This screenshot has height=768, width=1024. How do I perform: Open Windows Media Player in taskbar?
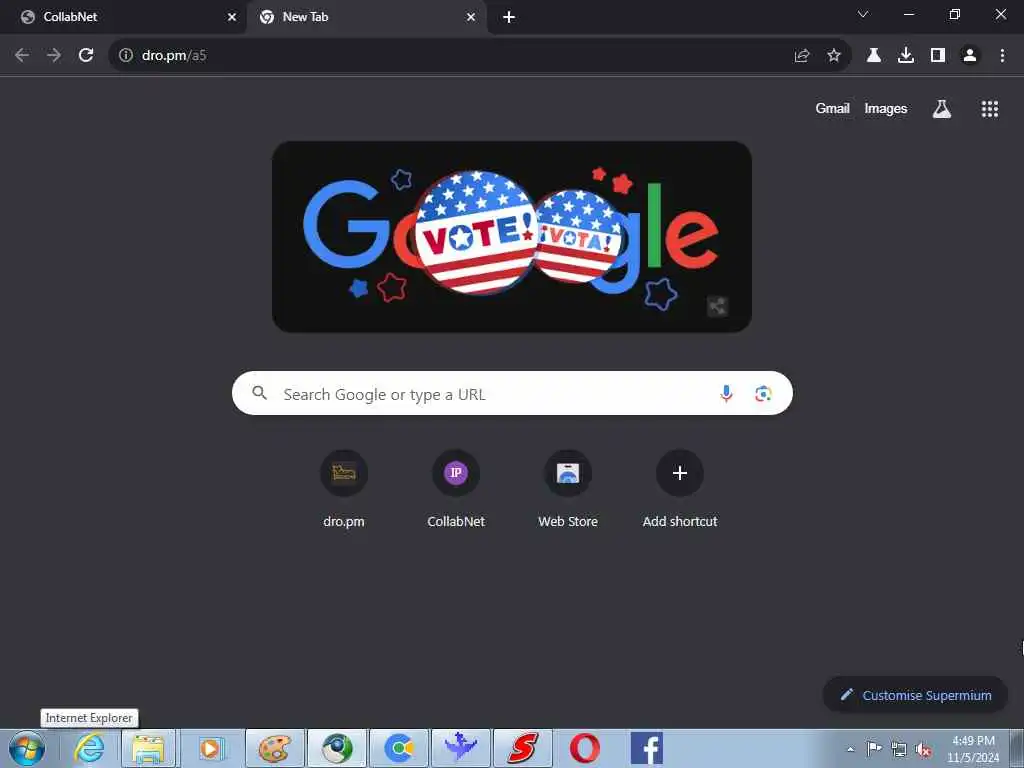point(211,748)
